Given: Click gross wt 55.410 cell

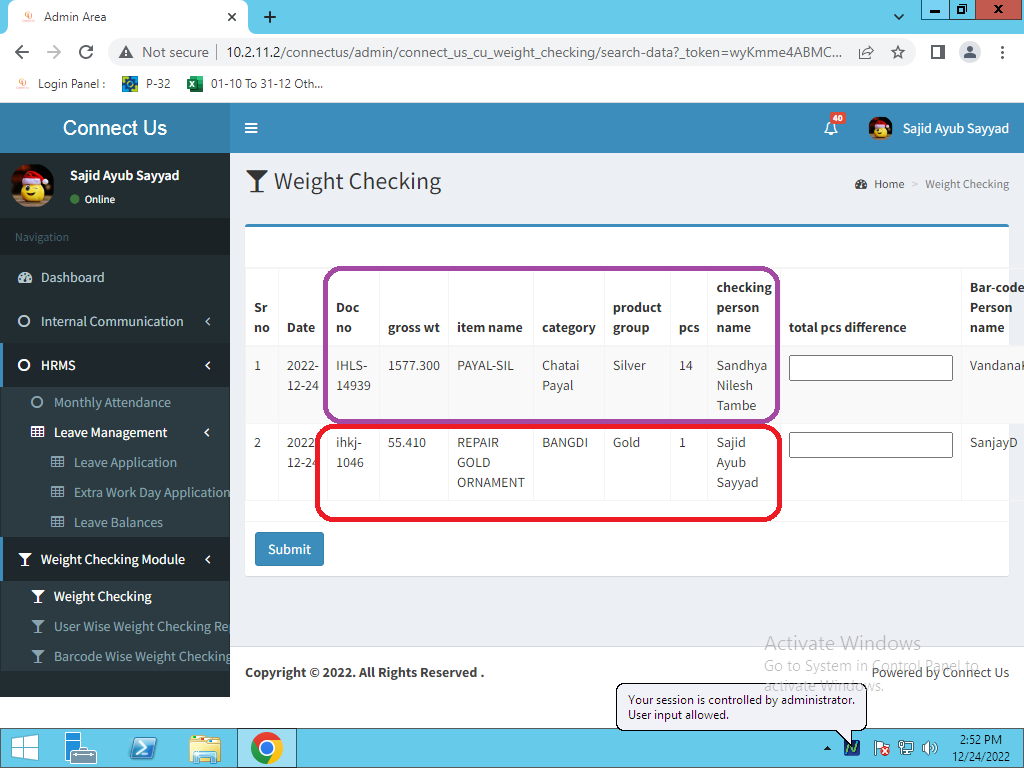Looking at the screenshot, I should [x=407, y=442].
